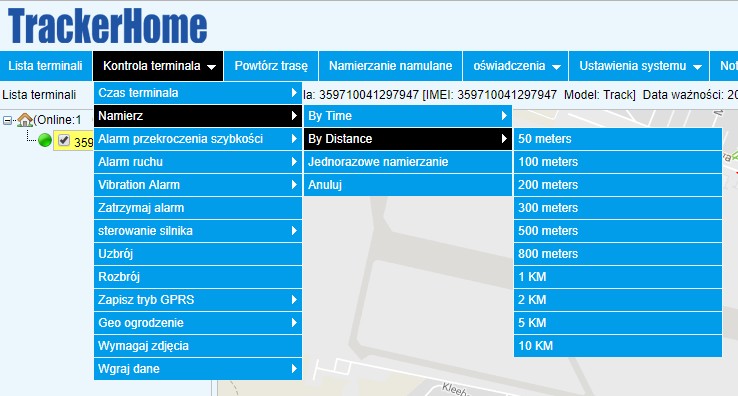Expand Alarm przekroczenia szybkości submenu
The image size is (738, 396).
click(198, 139)
